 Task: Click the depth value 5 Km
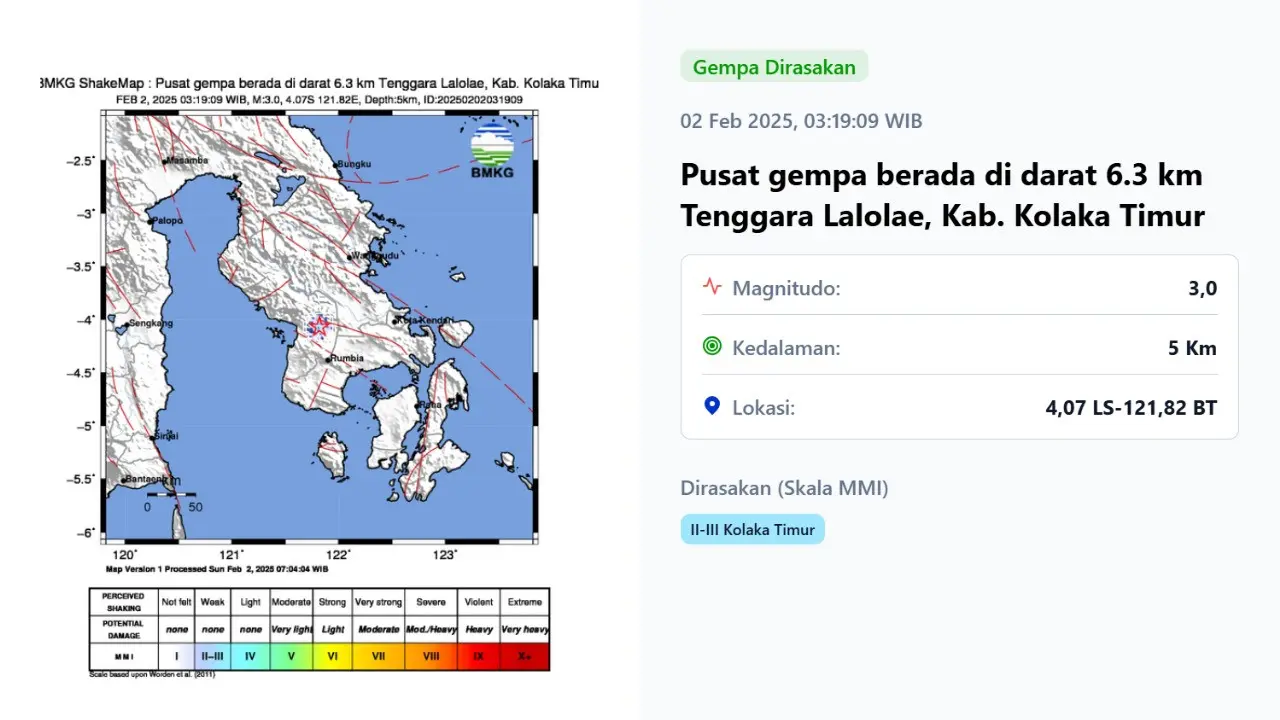pyautogui.click(x=1192, y=348)
